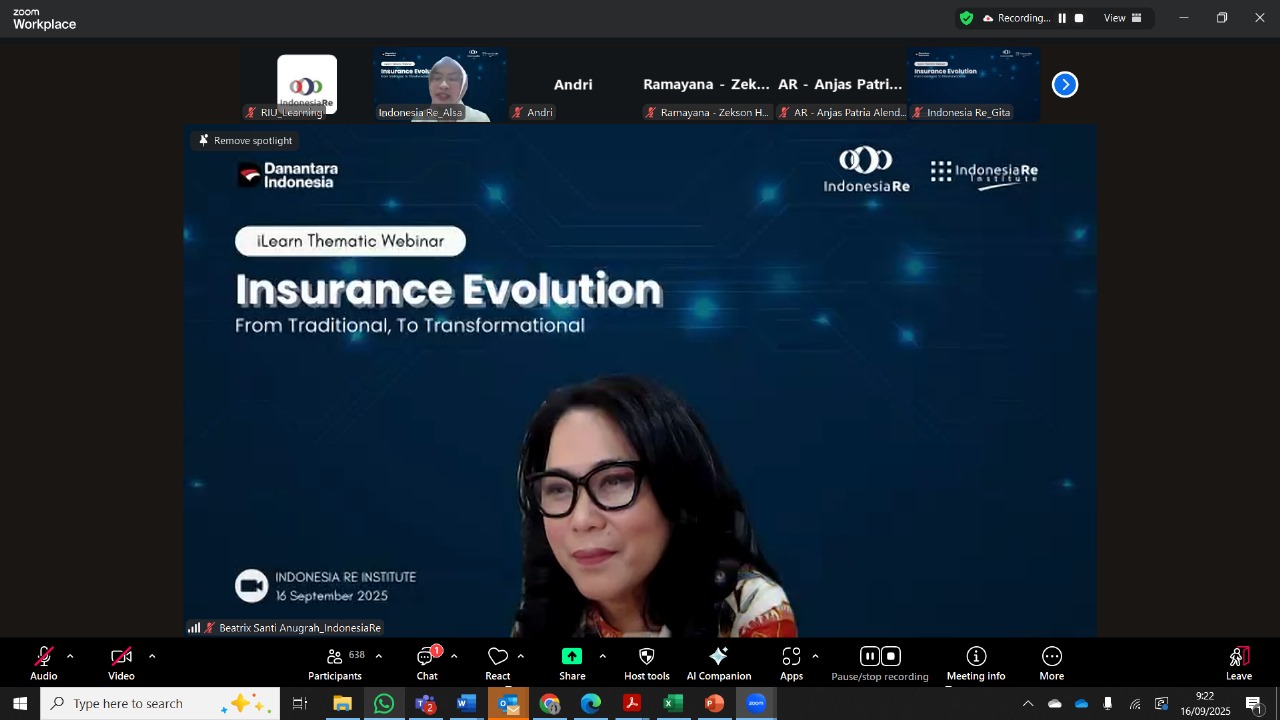Open the More menu
Screen dimensions: 1280x720
point(1052,662)
